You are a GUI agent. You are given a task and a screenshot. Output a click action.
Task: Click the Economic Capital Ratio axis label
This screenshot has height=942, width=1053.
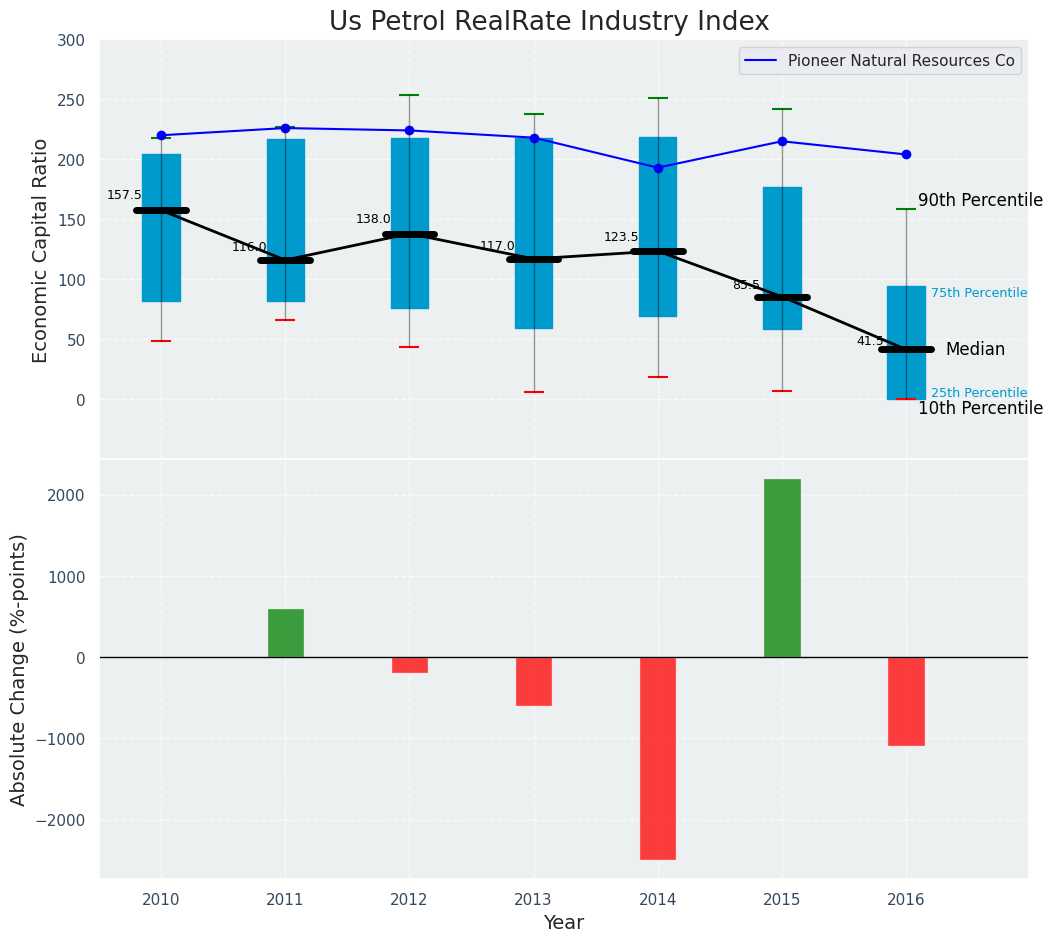(41, 250)
